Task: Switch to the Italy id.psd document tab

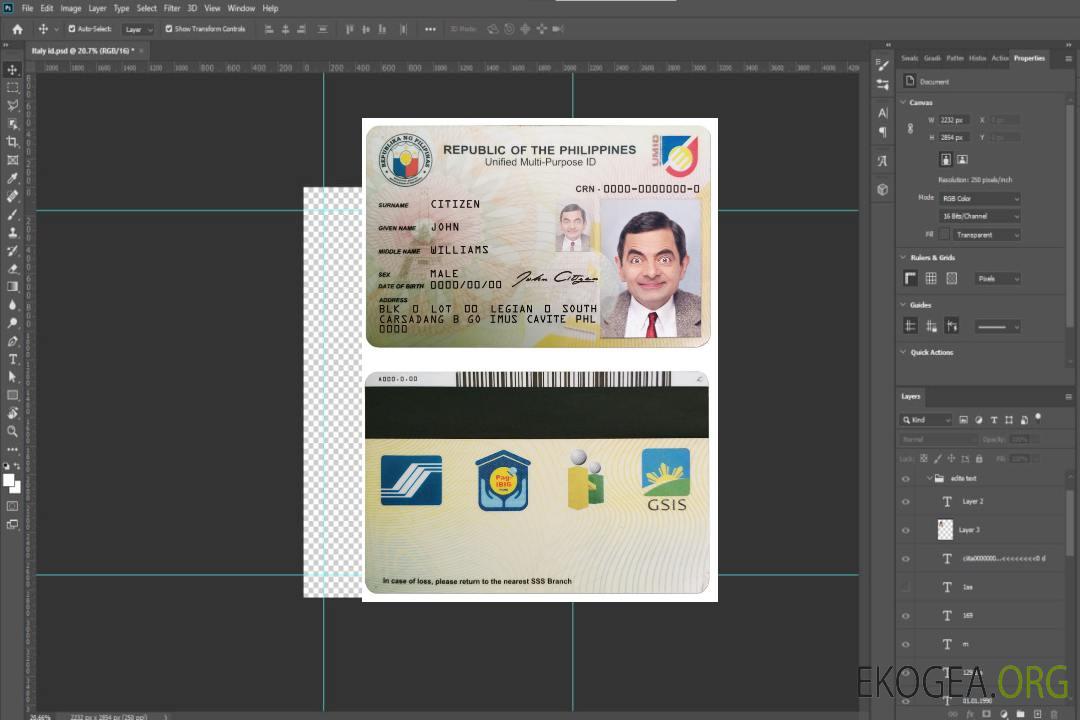Action: [80, 50]
